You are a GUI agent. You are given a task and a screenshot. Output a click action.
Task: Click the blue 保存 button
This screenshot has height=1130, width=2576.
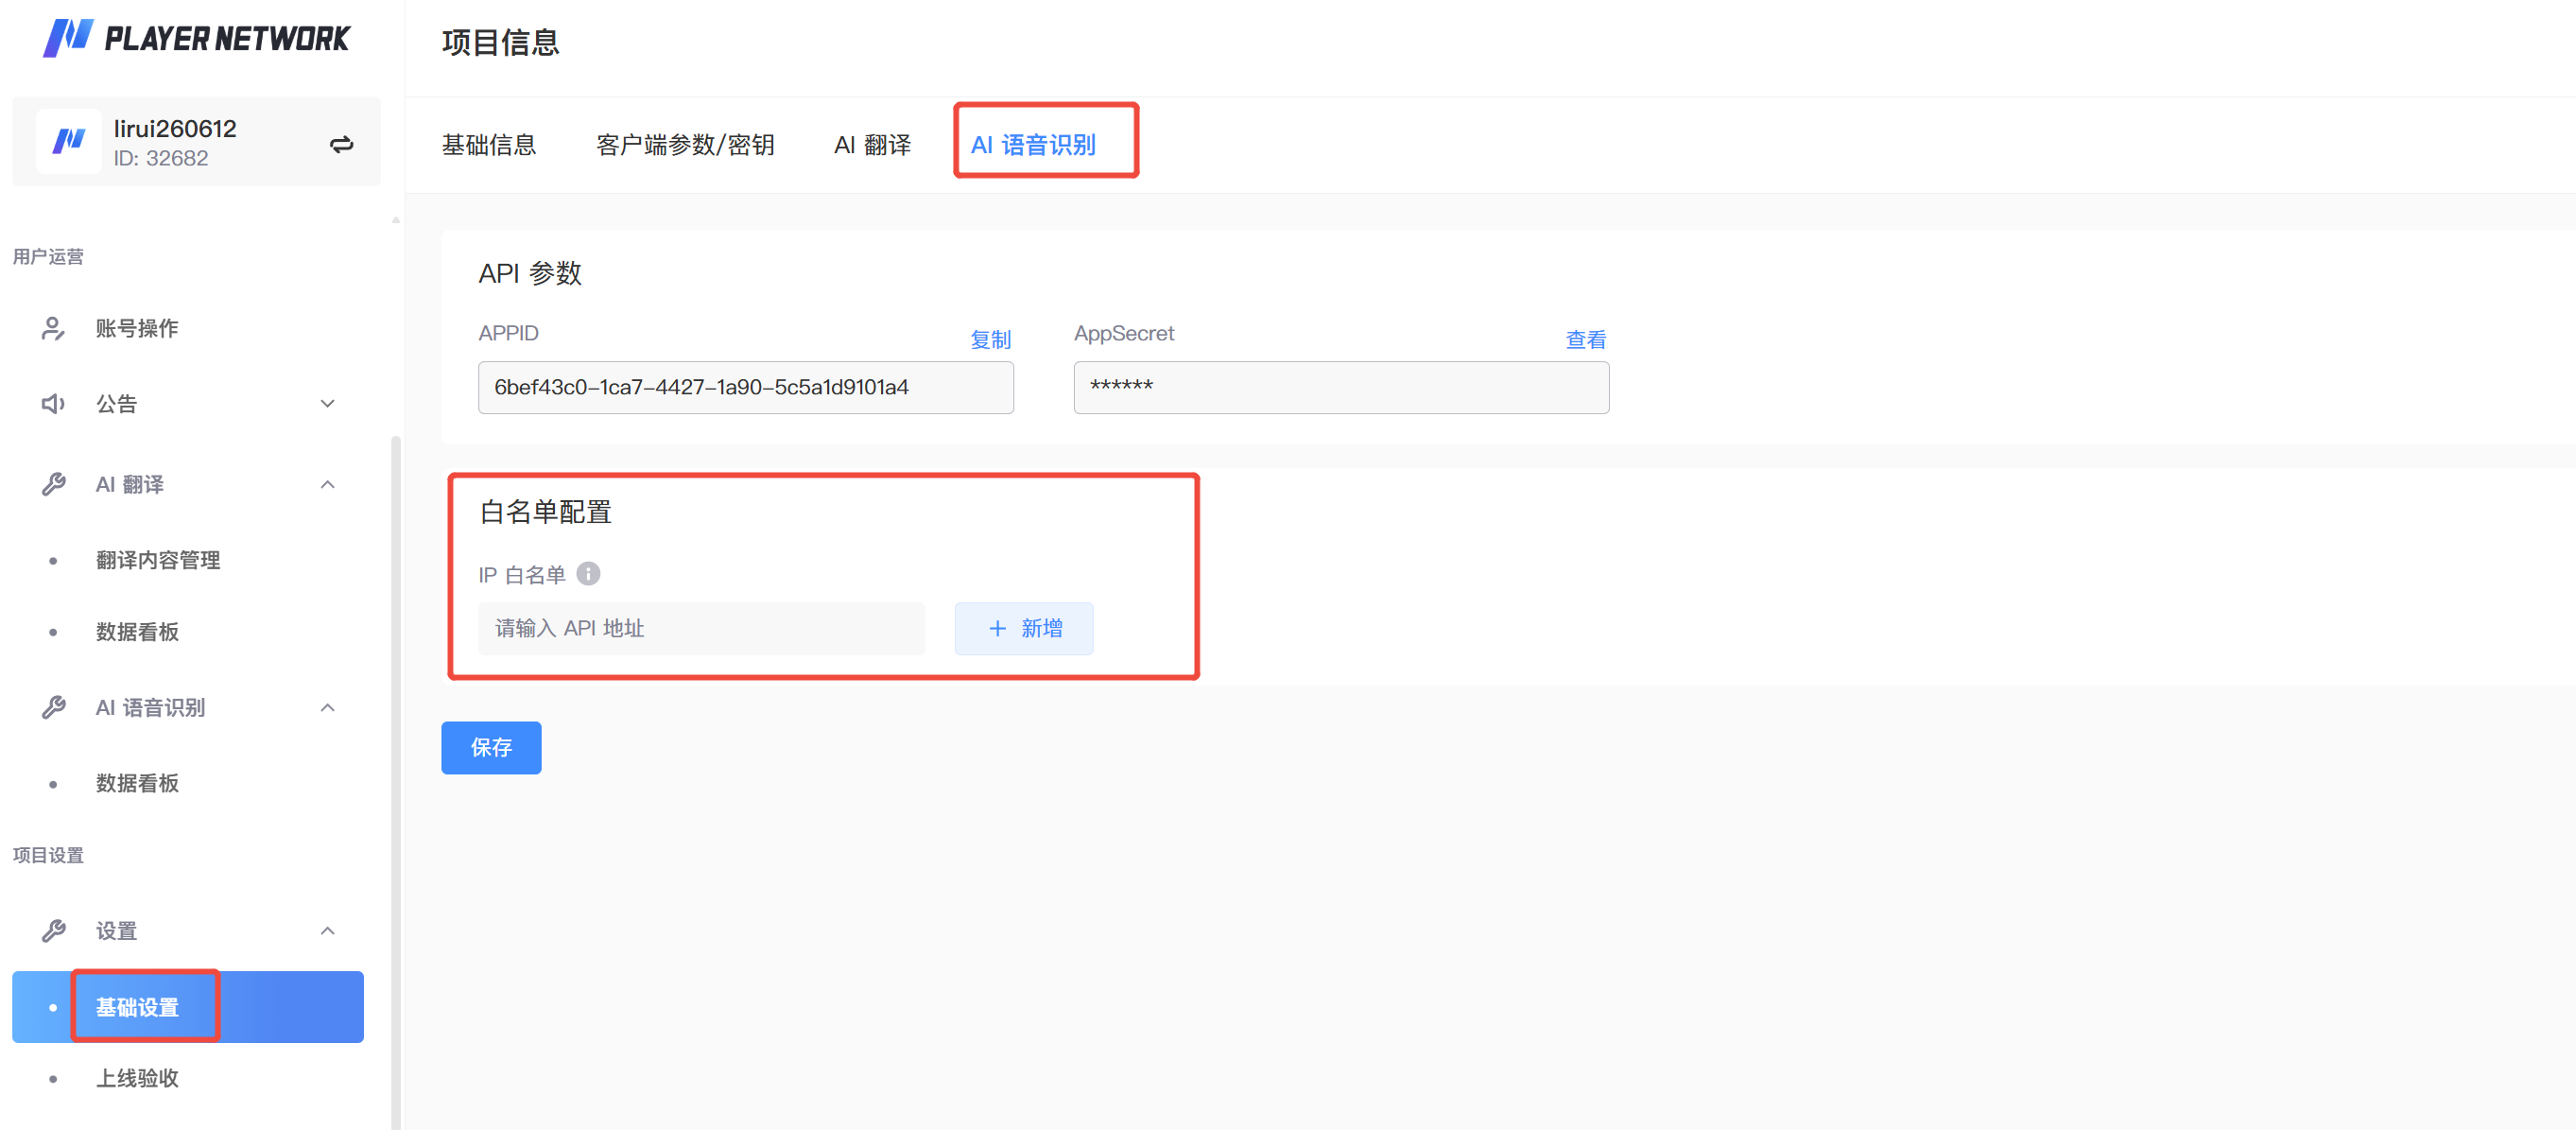tap(491, 748)
